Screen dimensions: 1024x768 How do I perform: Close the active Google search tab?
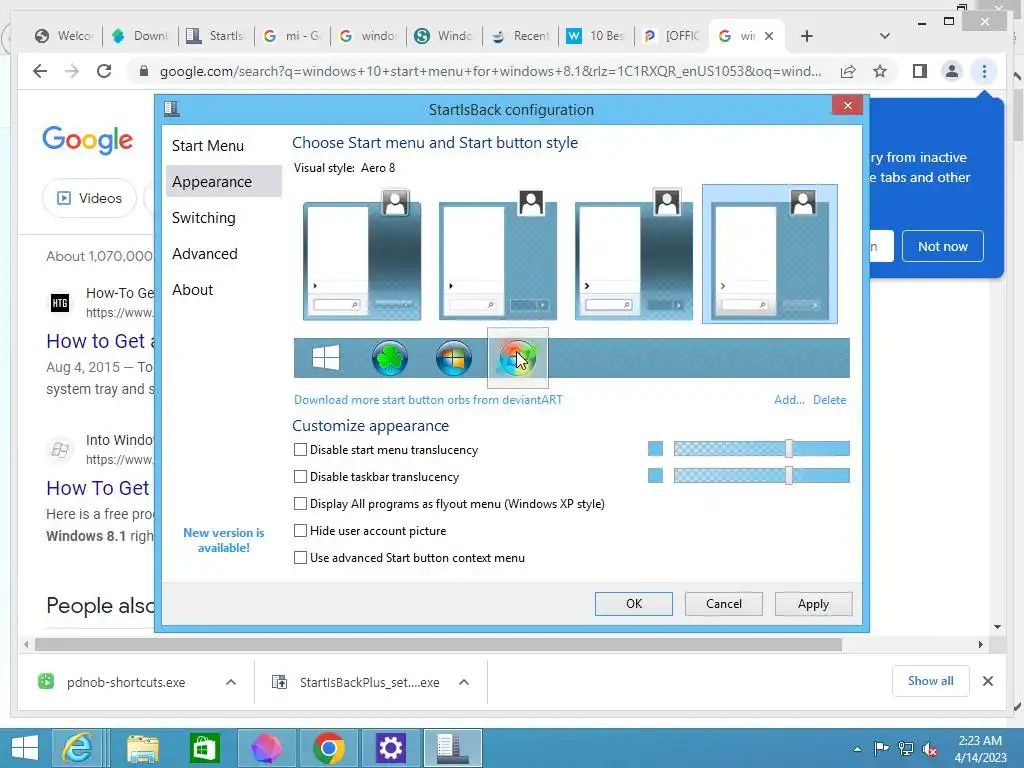(x=769, y=36)
